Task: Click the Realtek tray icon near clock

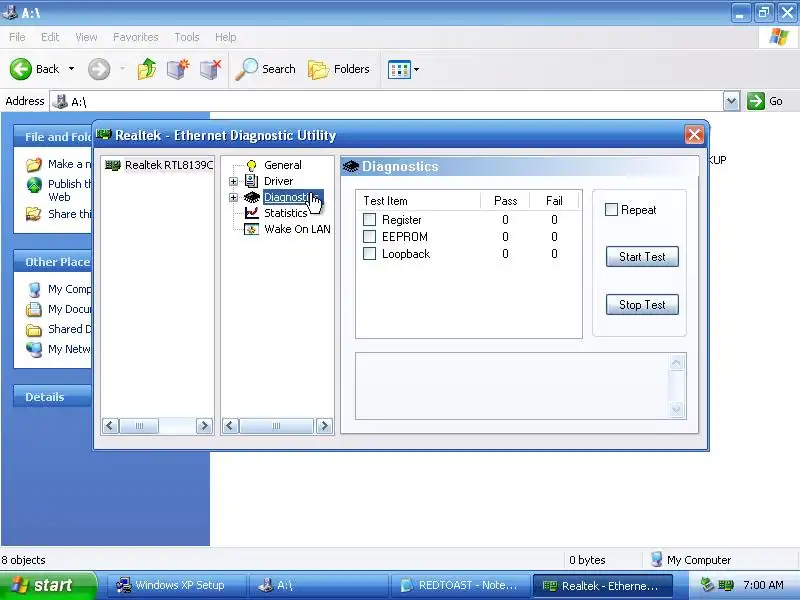Action: point(726,585)
